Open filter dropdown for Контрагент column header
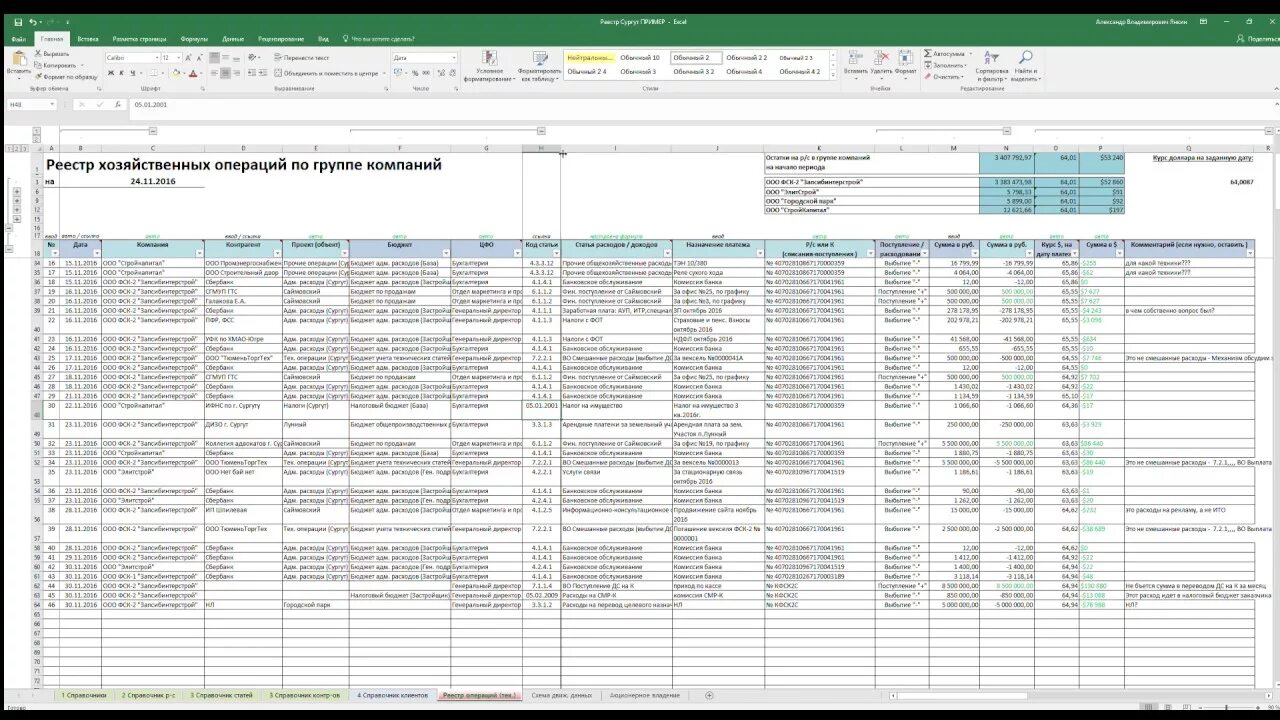This screenshot has width=1280, height=720. (278, 253)
